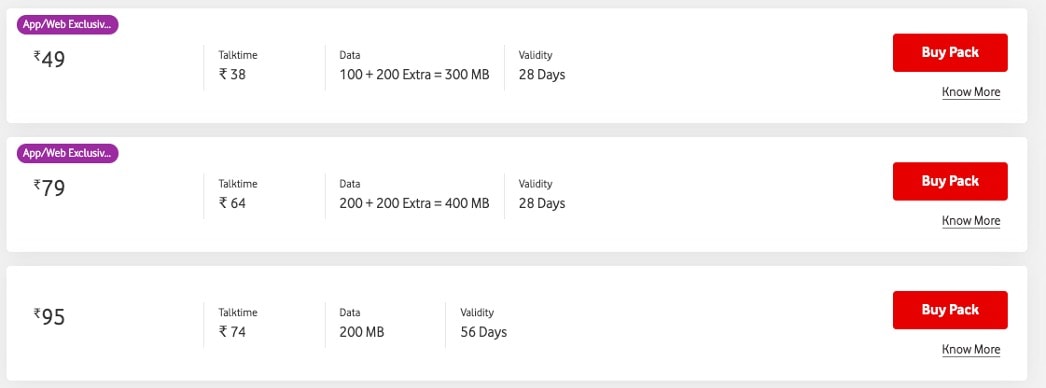1046x388 pixels.
Task: Click 28 Days validity on ₹49 pack
Action: click(542, 75)
